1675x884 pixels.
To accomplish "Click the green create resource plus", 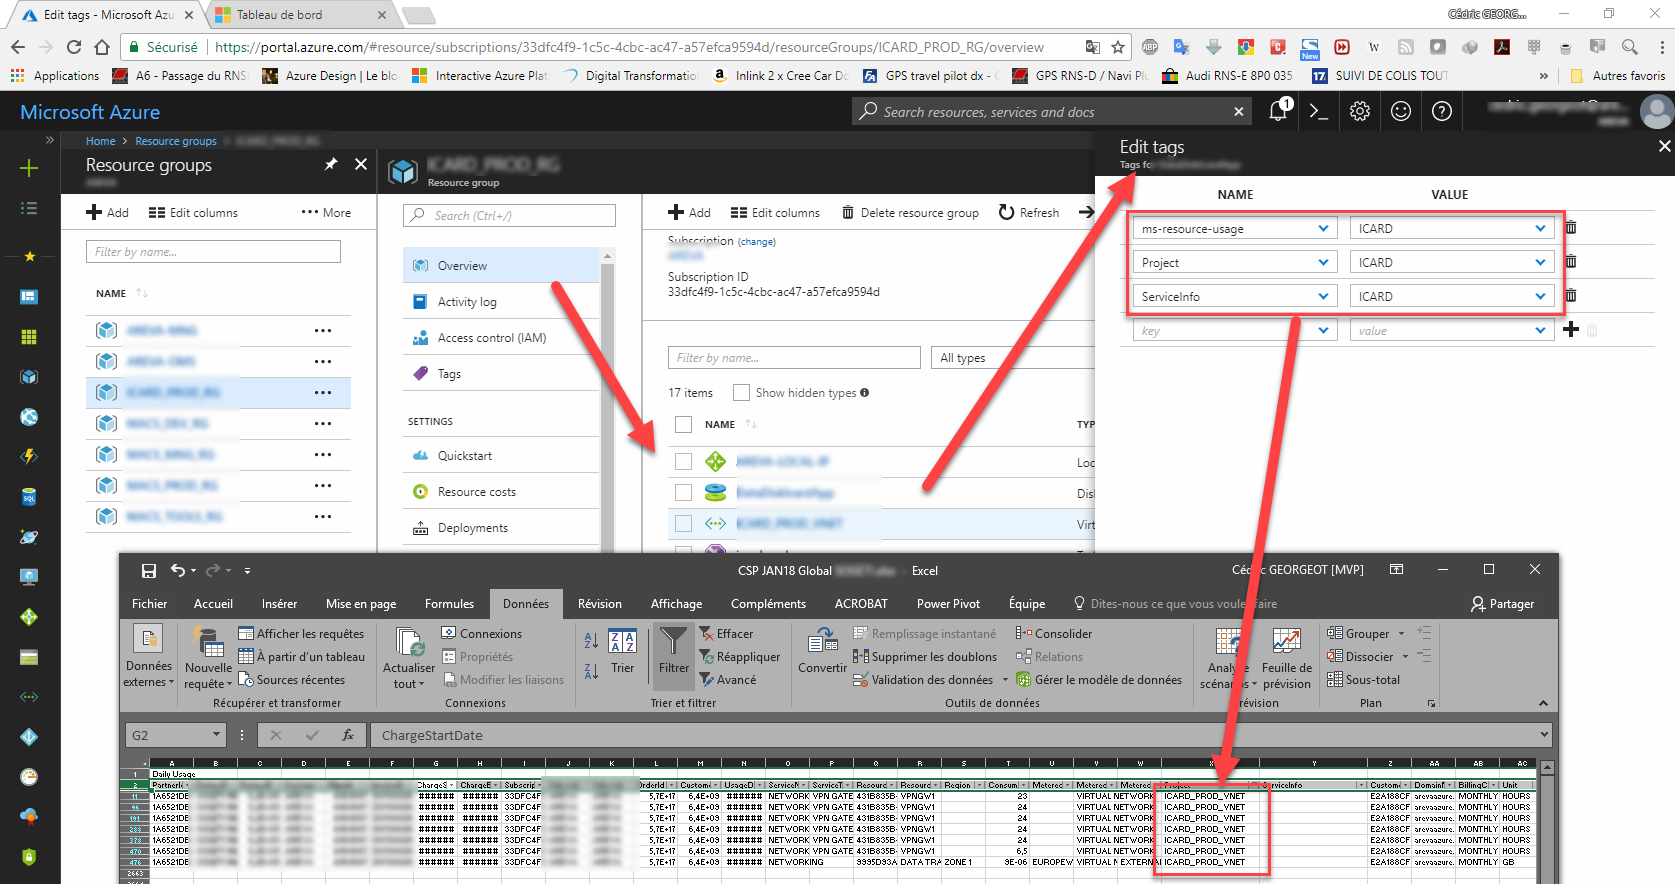I will coord(29,168).
